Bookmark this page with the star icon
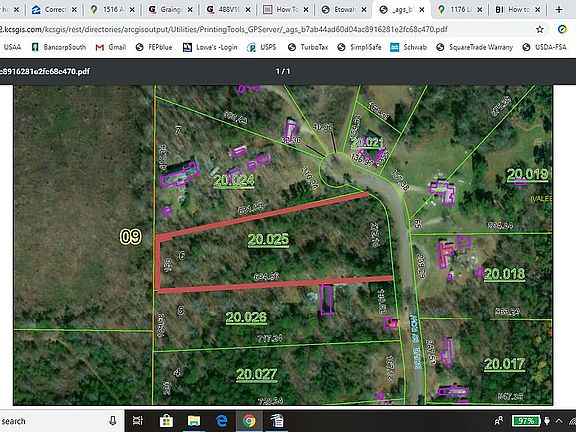The height and width of the screenshot is (432, 576). (x=539, y=29)
